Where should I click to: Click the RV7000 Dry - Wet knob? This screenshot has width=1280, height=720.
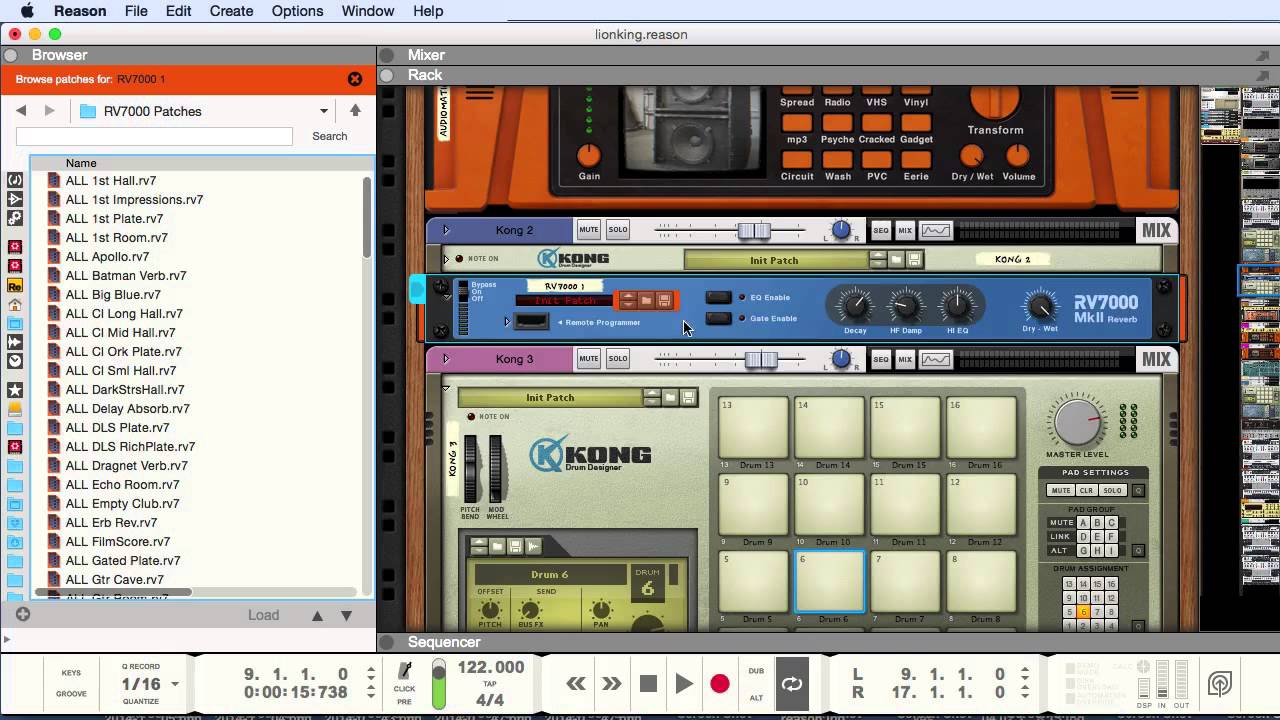click(1040, 306)
